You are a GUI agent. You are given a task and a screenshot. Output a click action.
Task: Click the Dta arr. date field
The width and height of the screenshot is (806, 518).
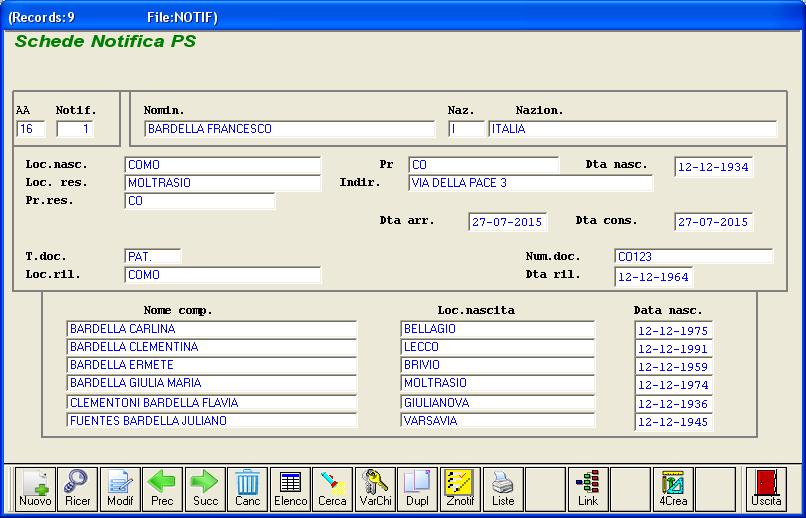tap(507, 221)
